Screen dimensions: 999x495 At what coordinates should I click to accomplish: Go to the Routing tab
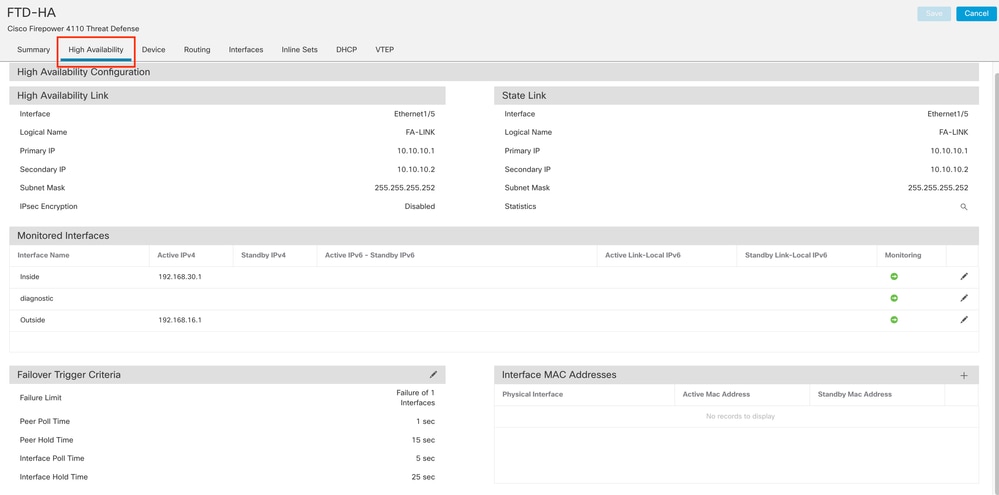197,49
